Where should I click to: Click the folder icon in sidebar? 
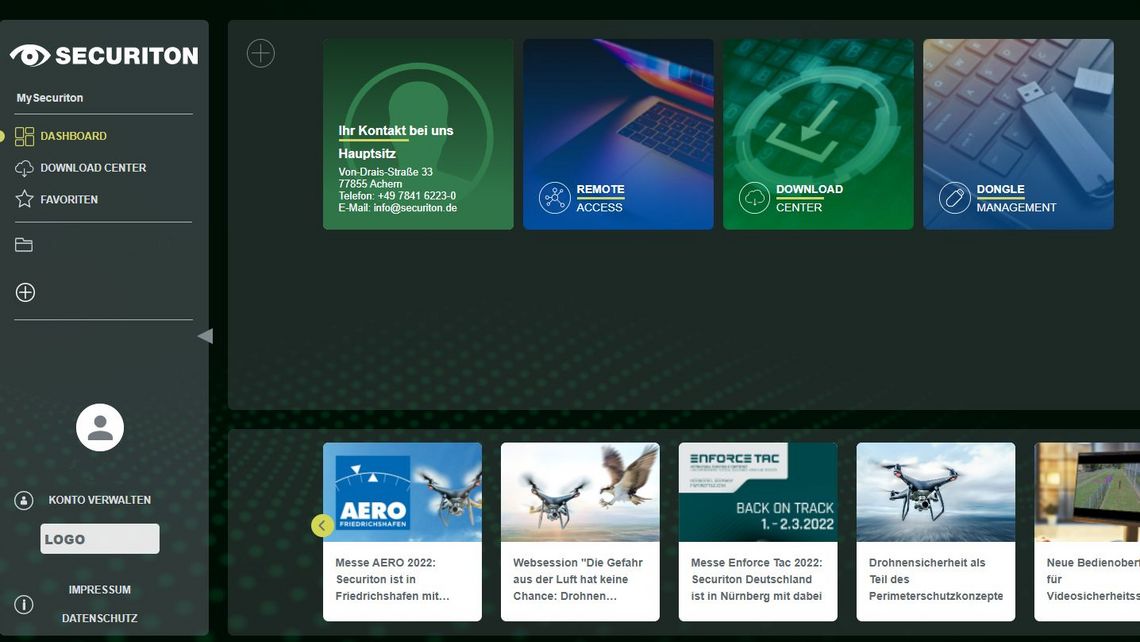(x=24, y=245)
